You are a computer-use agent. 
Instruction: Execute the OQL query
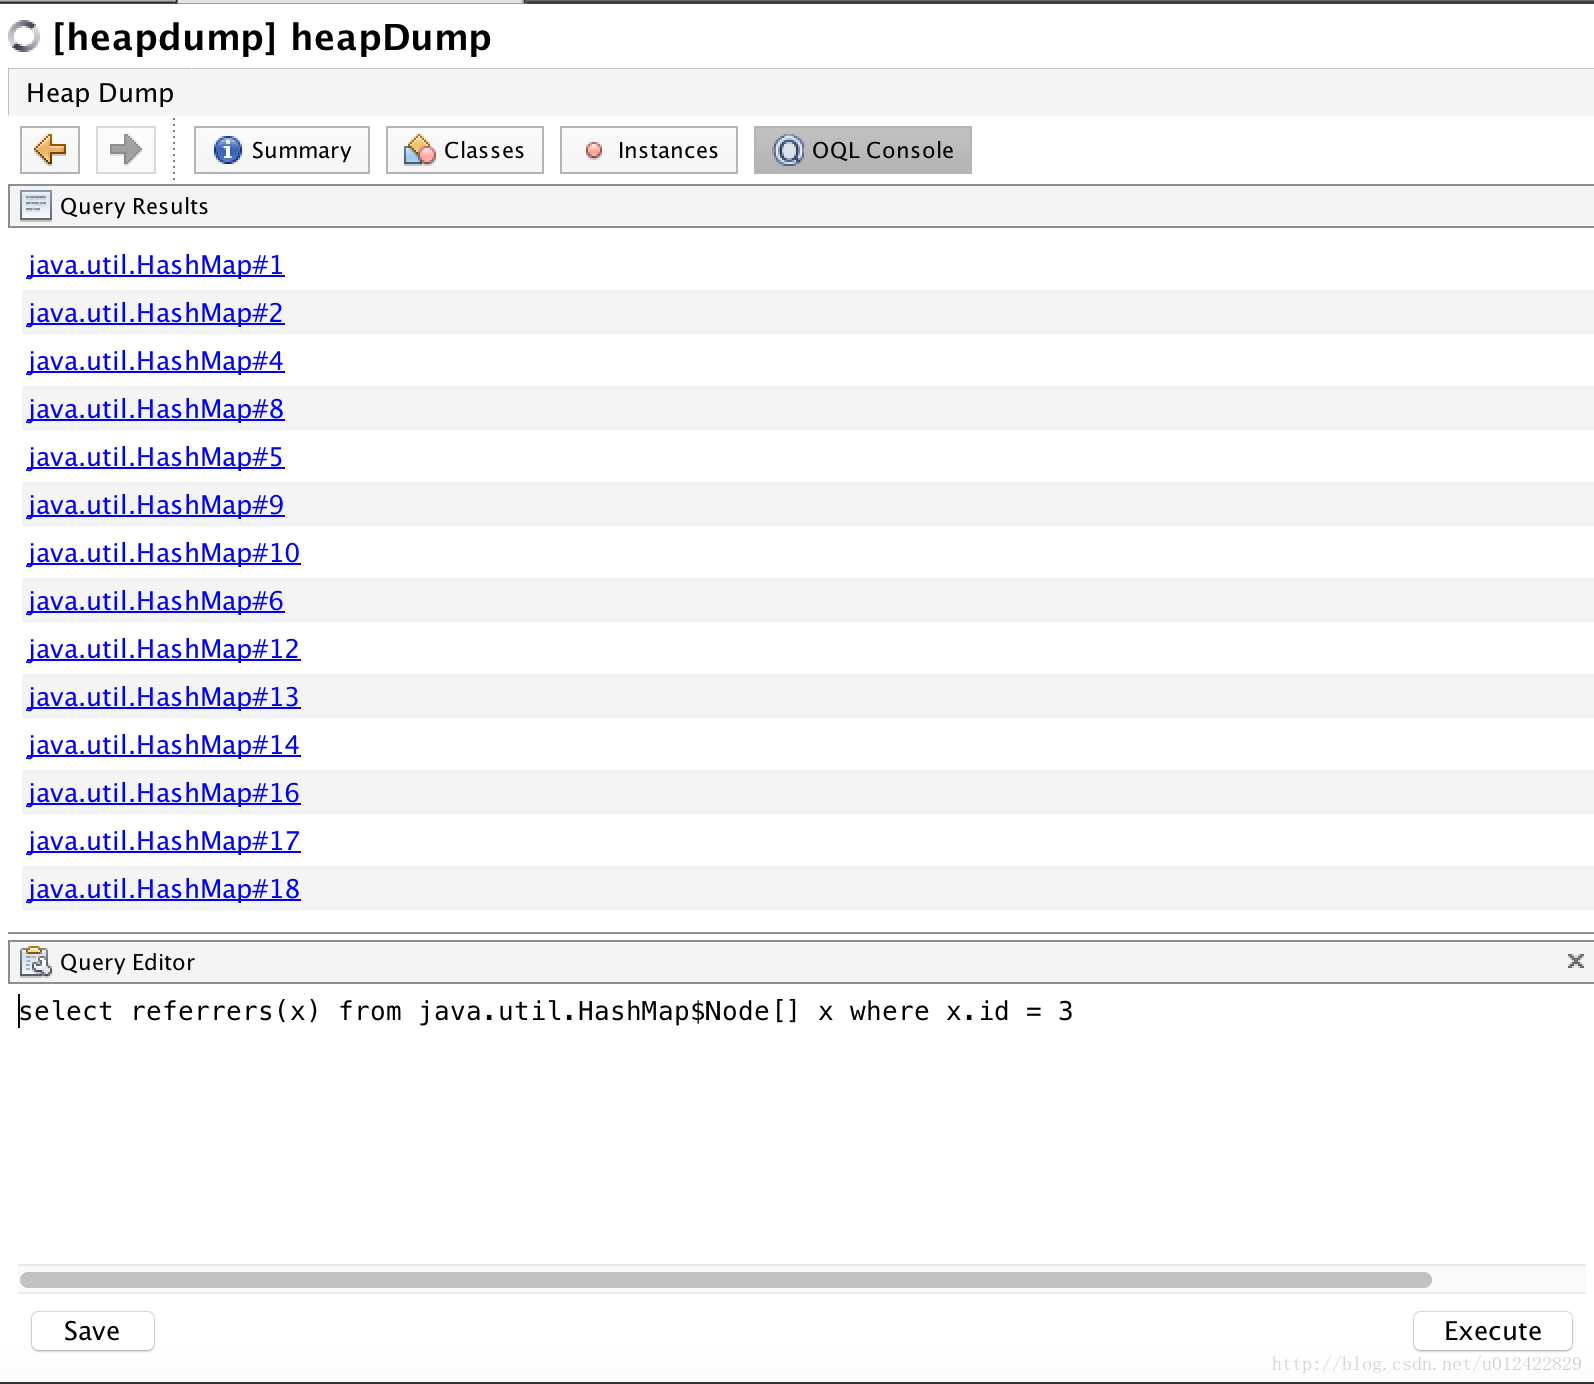[x=1493, y=1331]
